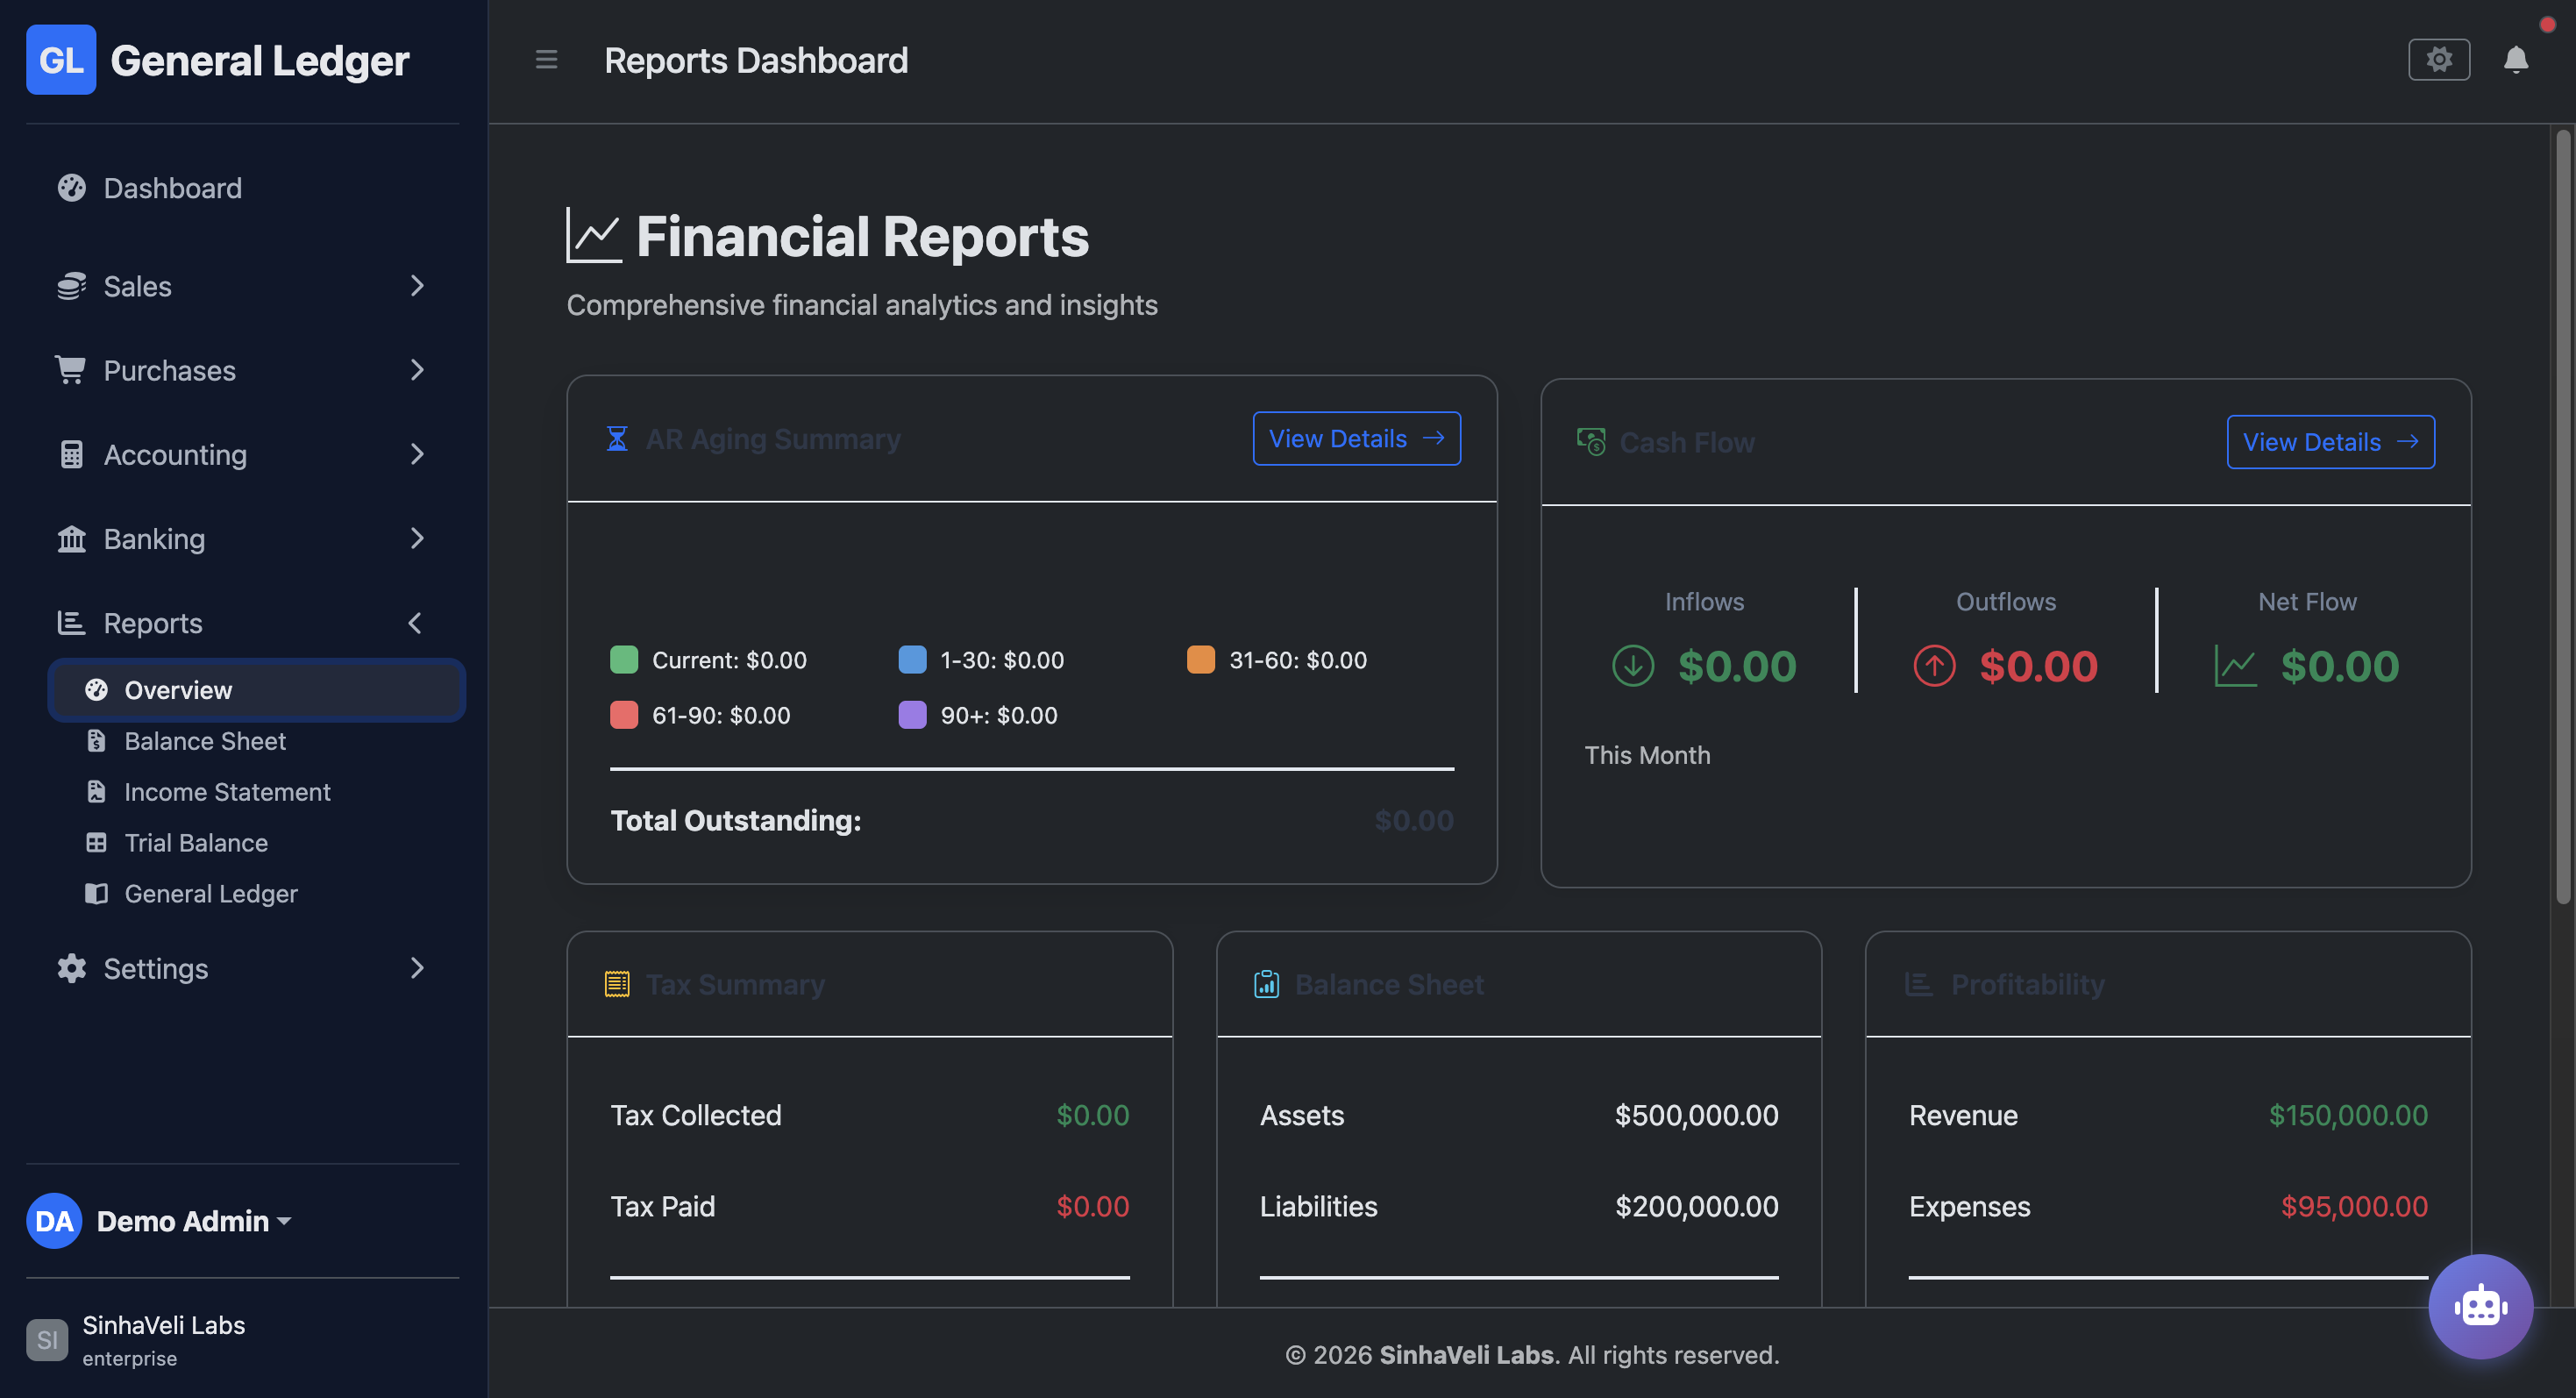
Task: Click the Banking building icon
Action: [x=72, y=538]
